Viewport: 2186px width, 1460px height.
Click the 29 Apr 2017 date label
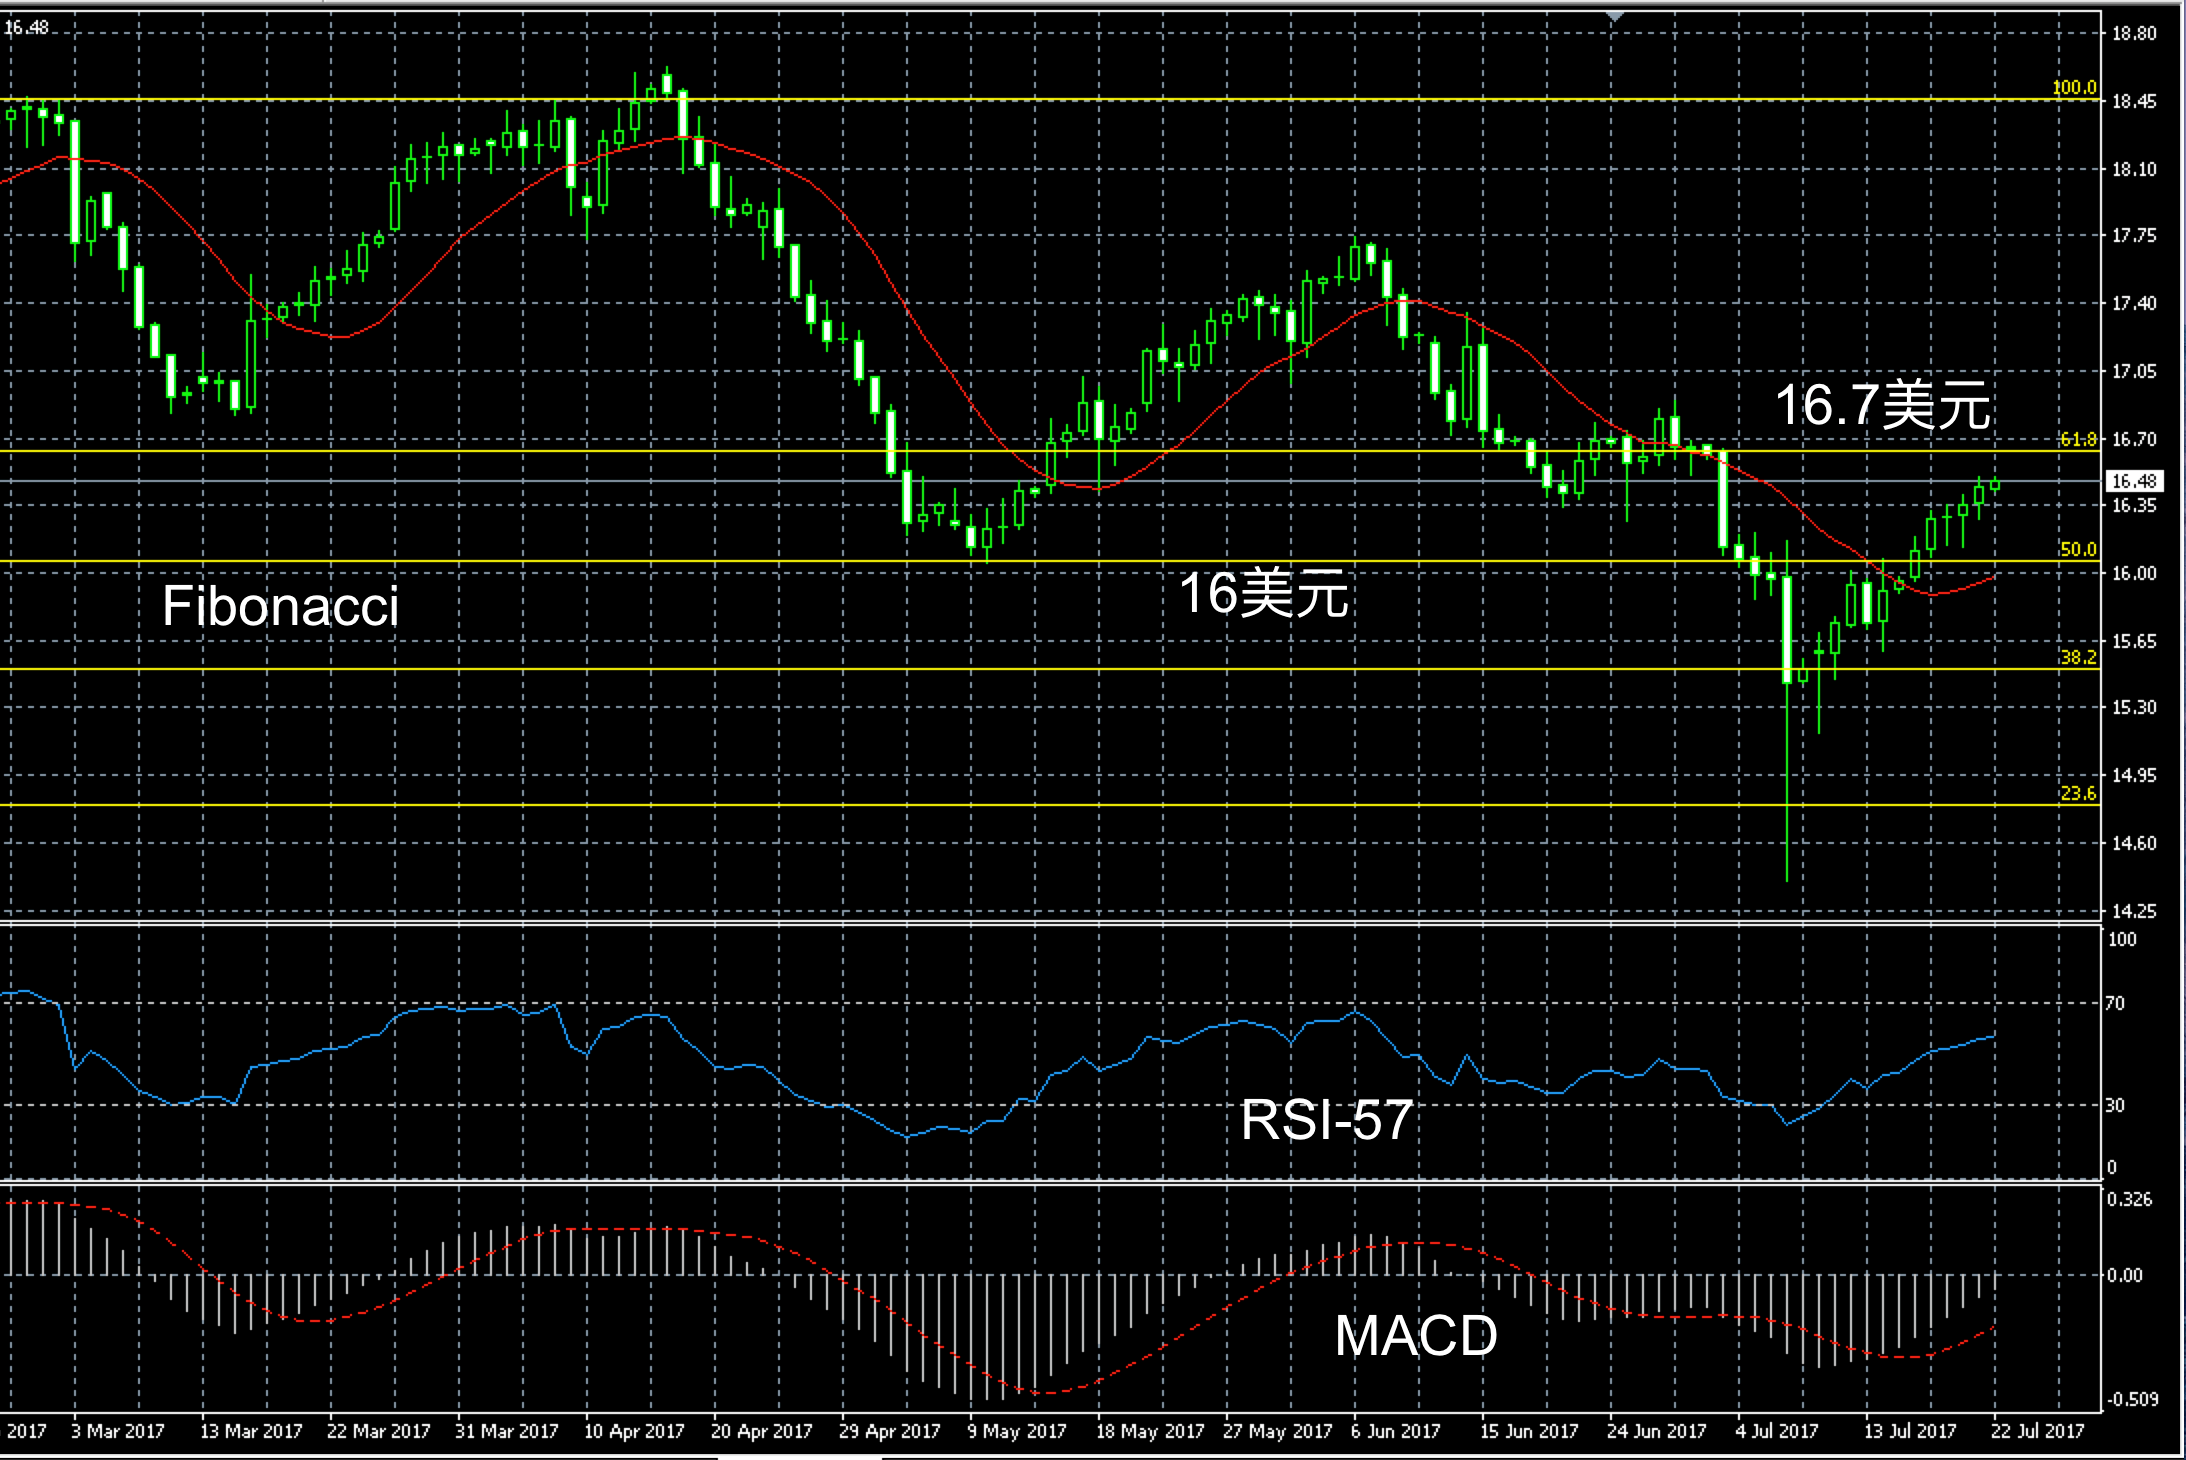(890, 1431)
